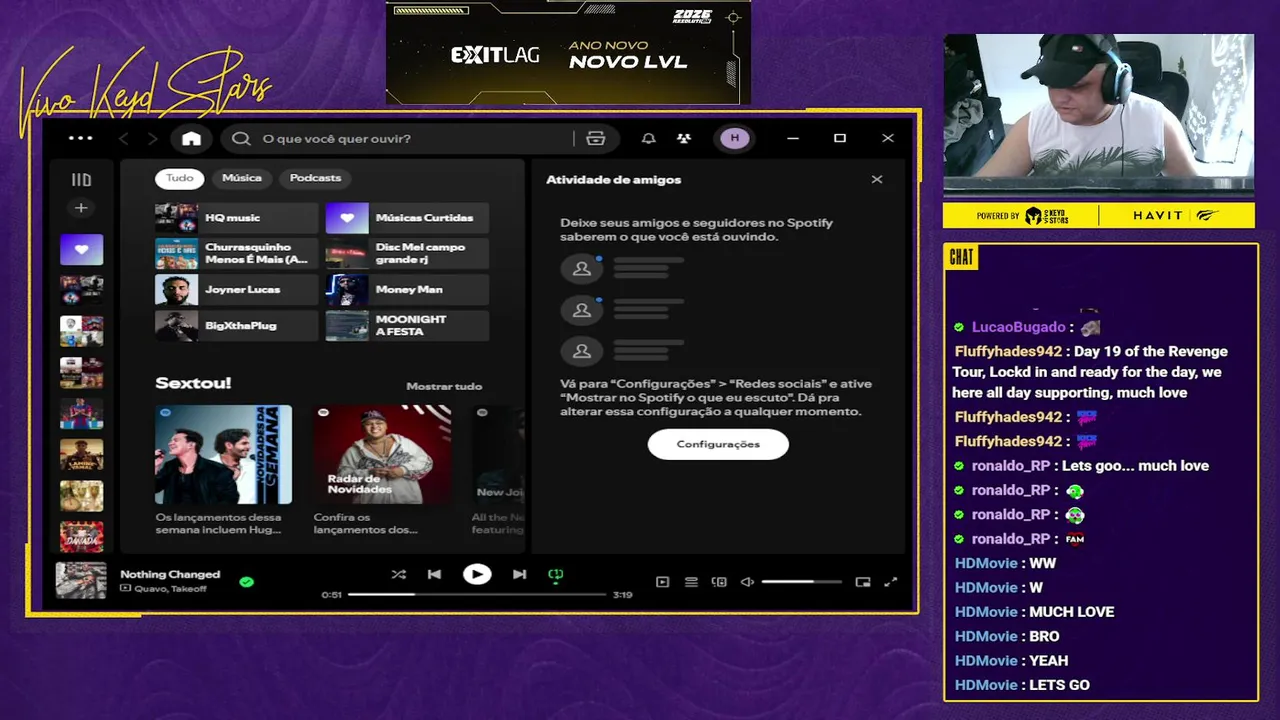Open the three-dots menu in Spotify's top bar
This screenshot has height=720, width=1280.
(x=80, y=138)
